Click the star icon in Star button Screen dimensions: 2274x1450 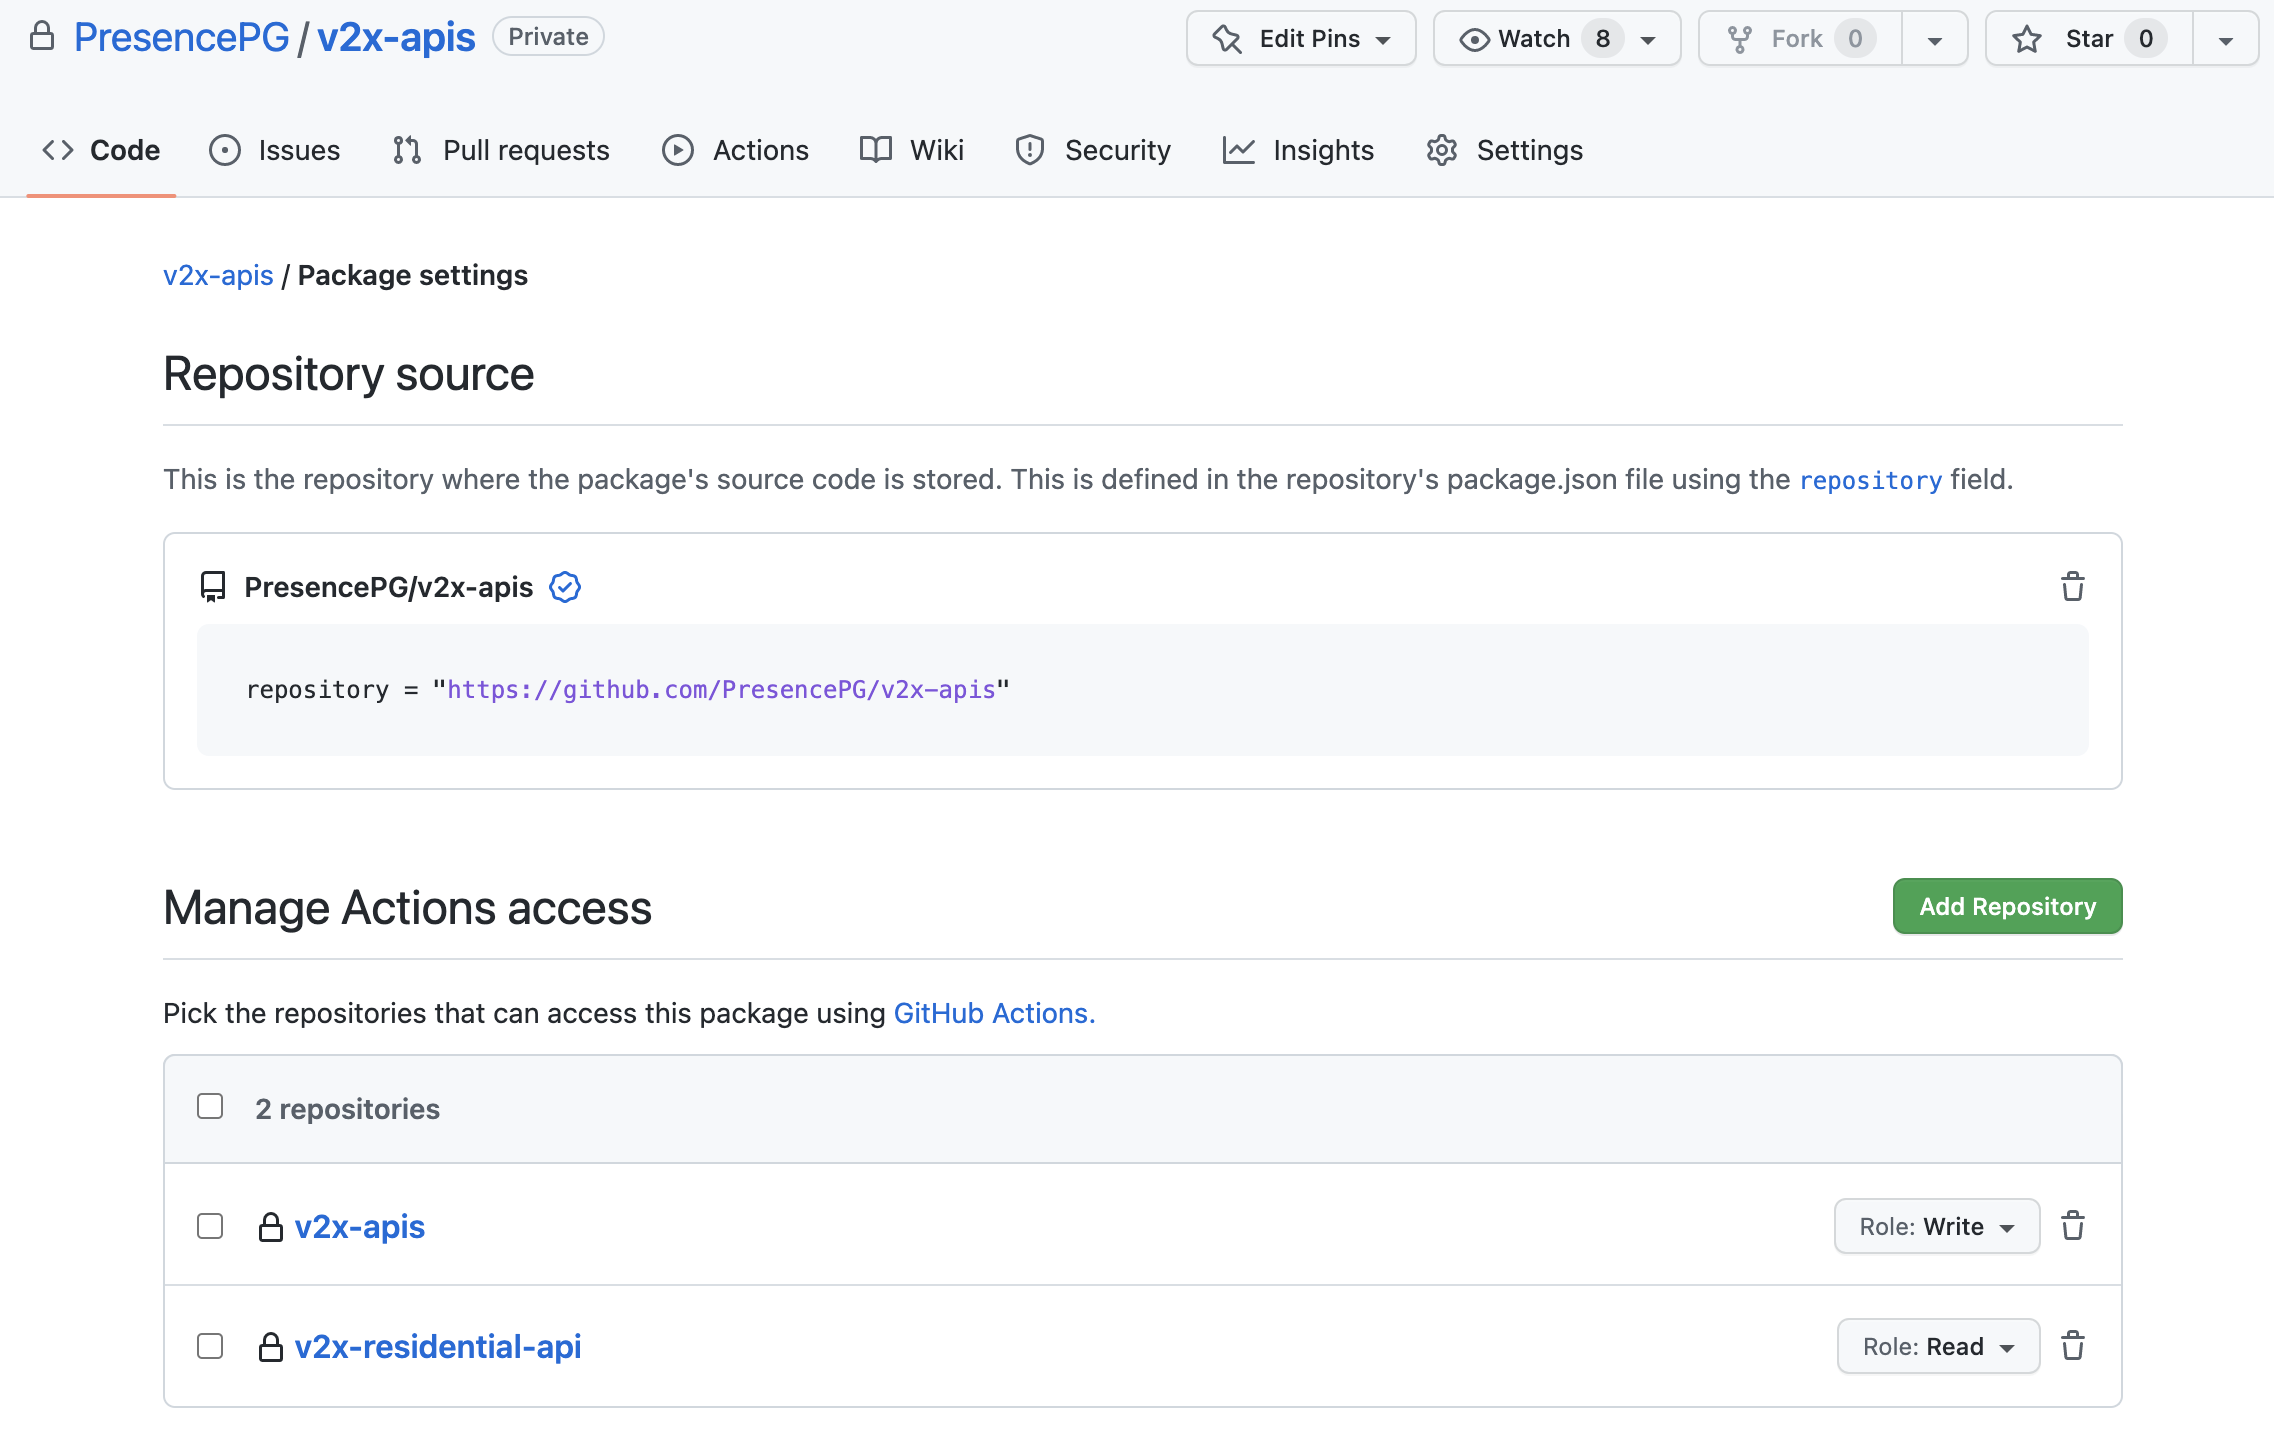coord(2027,39)
